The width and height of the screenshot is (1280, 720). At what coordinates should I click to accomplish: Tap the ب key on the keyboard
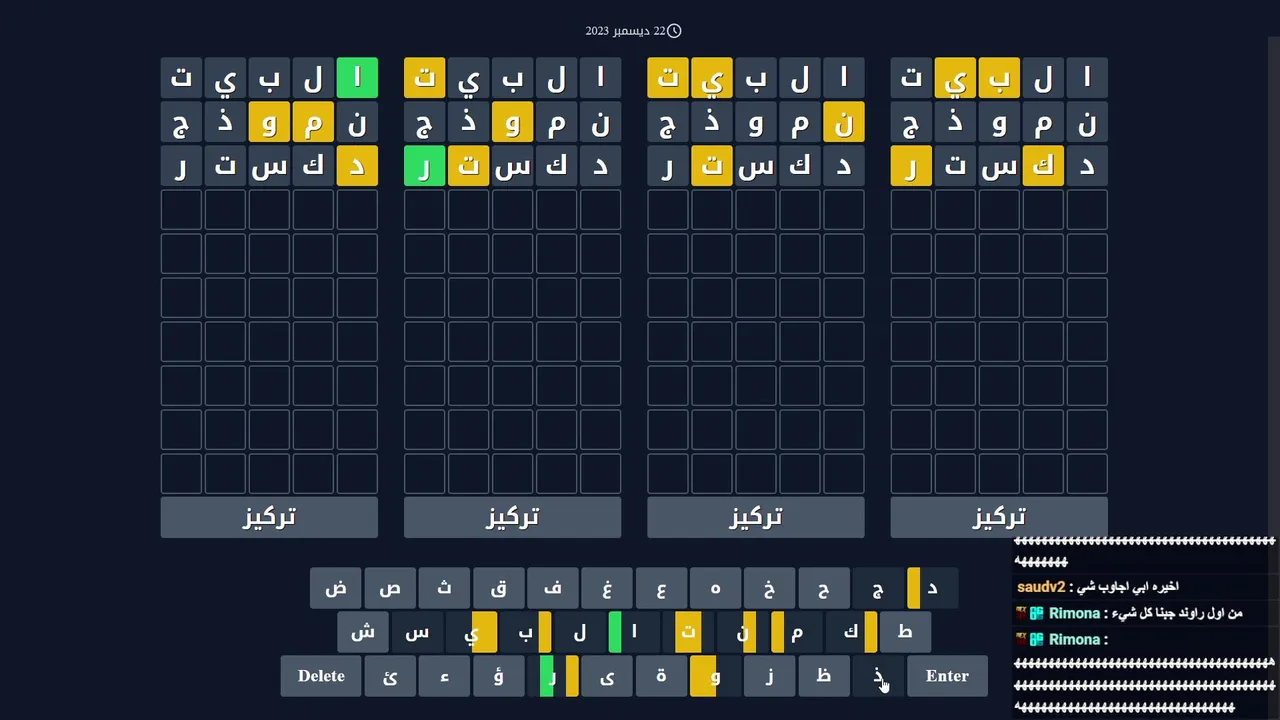point(525,632)
